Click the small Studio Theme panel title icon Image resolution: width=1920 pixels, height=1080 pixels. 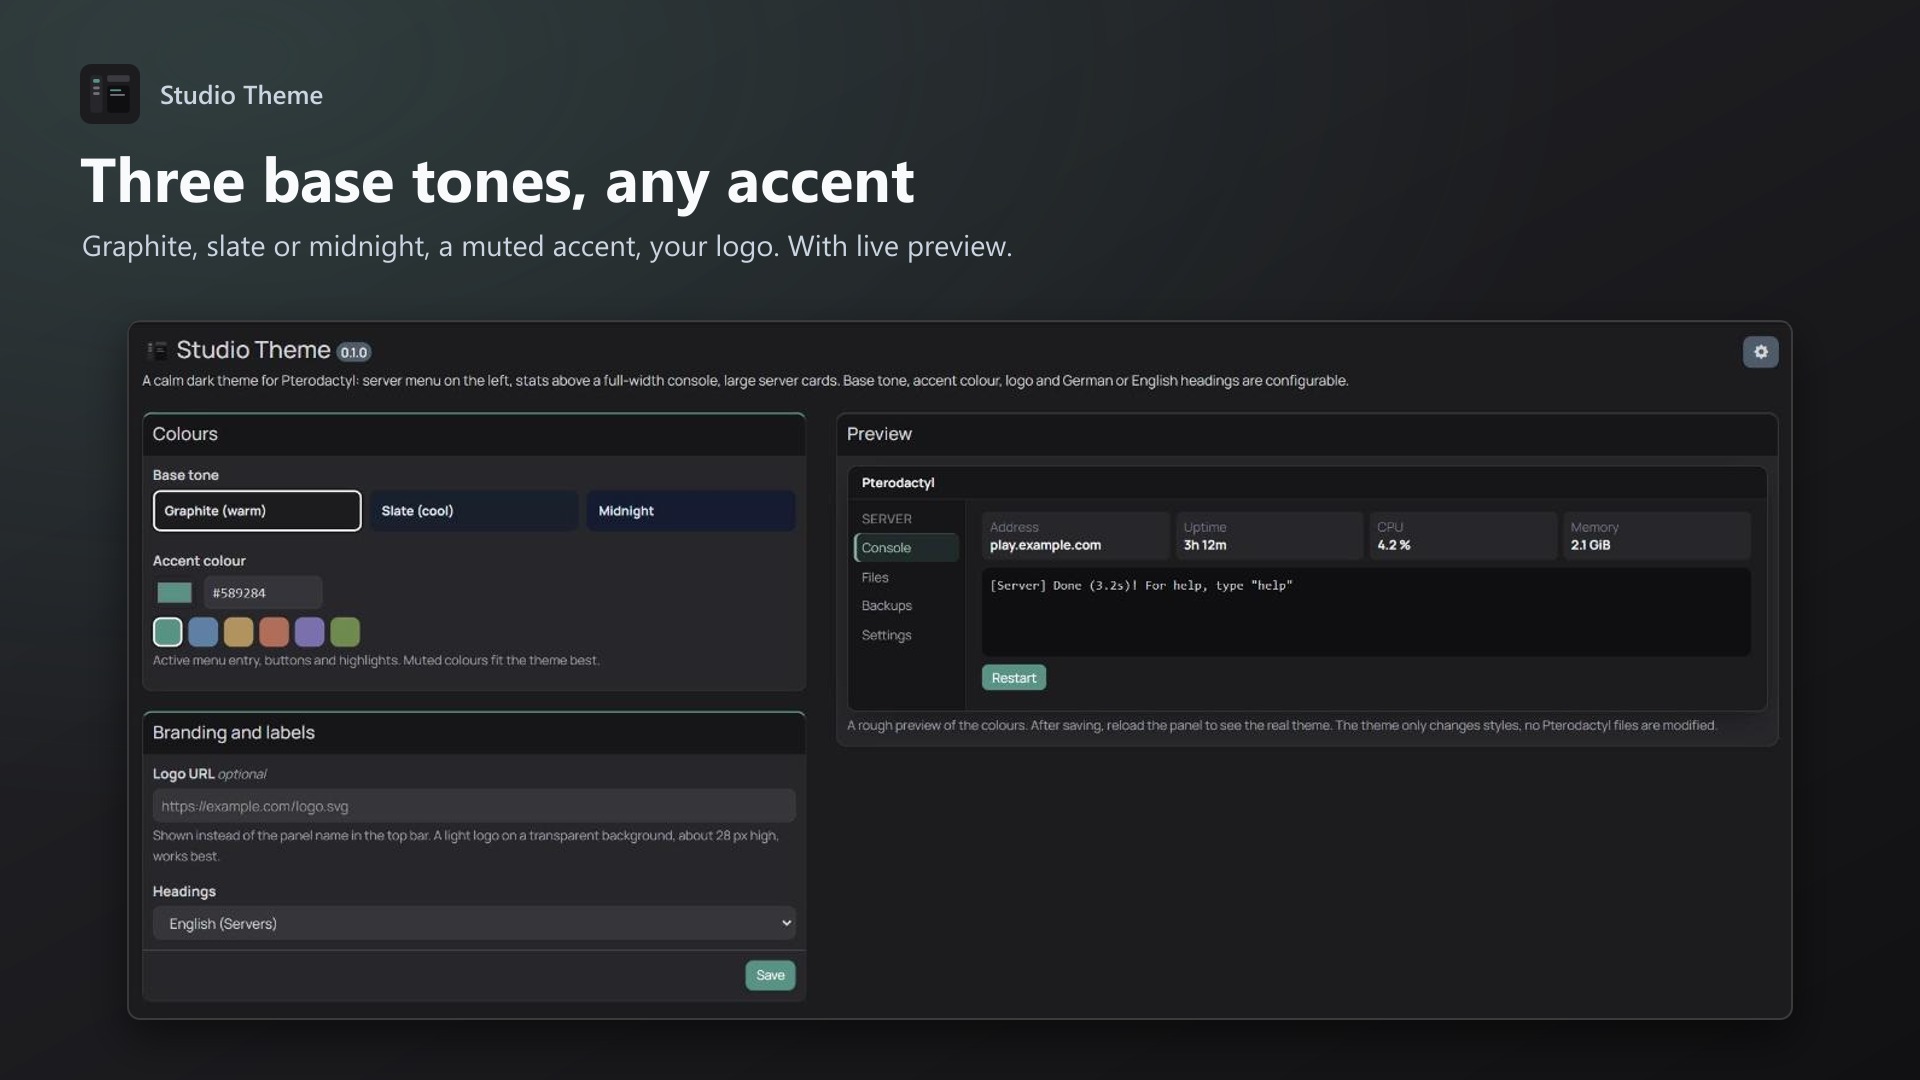tap(157, 350)
